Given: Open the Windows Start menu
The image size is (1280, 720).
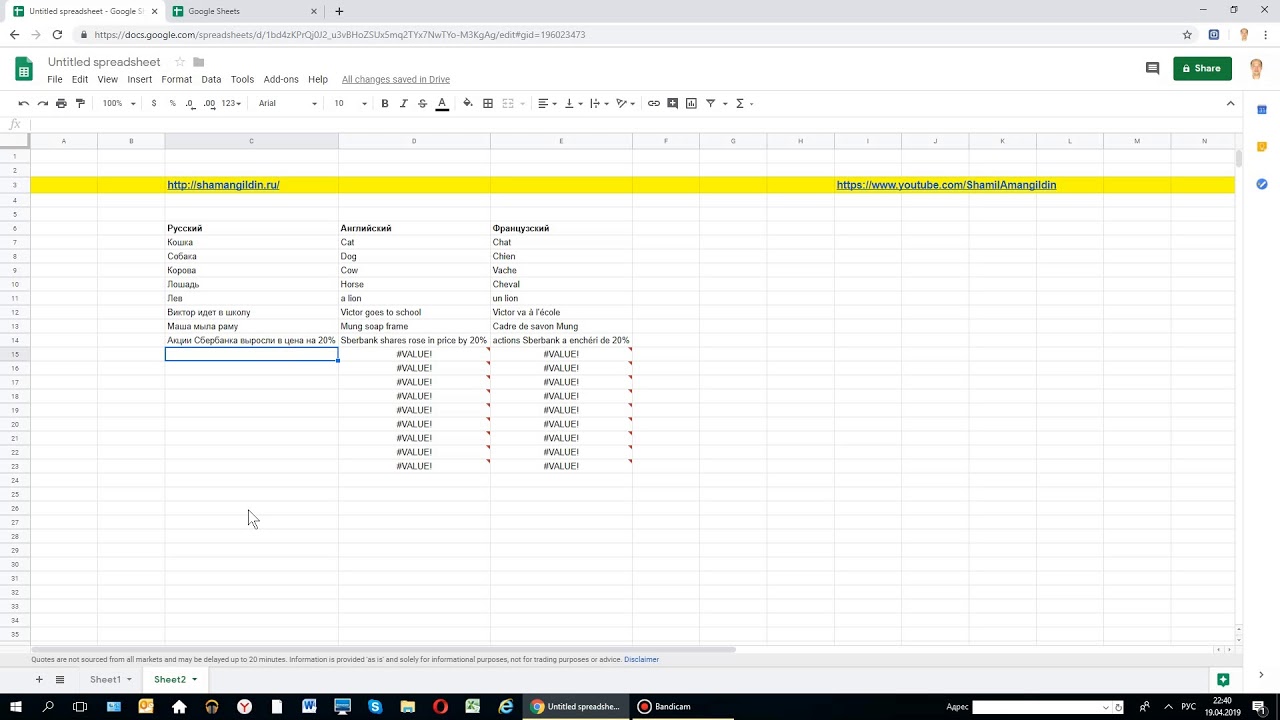Looking at the screenshot, I should [x=15, y=706].
